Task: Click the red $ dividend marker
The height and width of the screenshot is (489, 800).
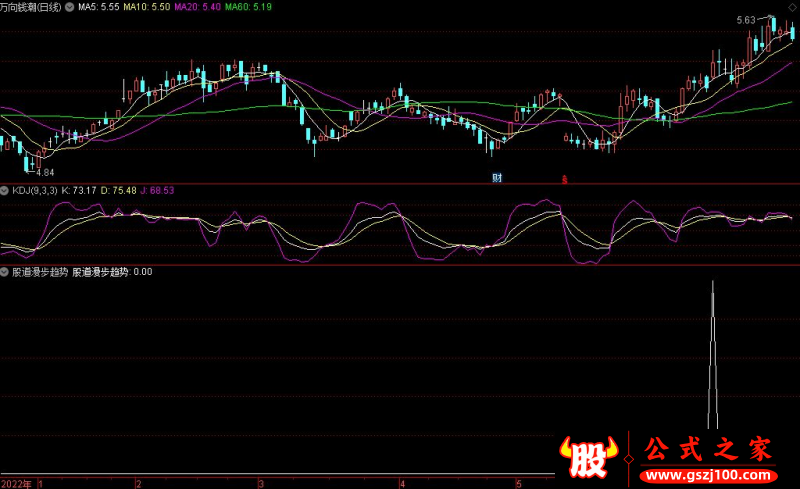Action: click(564, 180)
